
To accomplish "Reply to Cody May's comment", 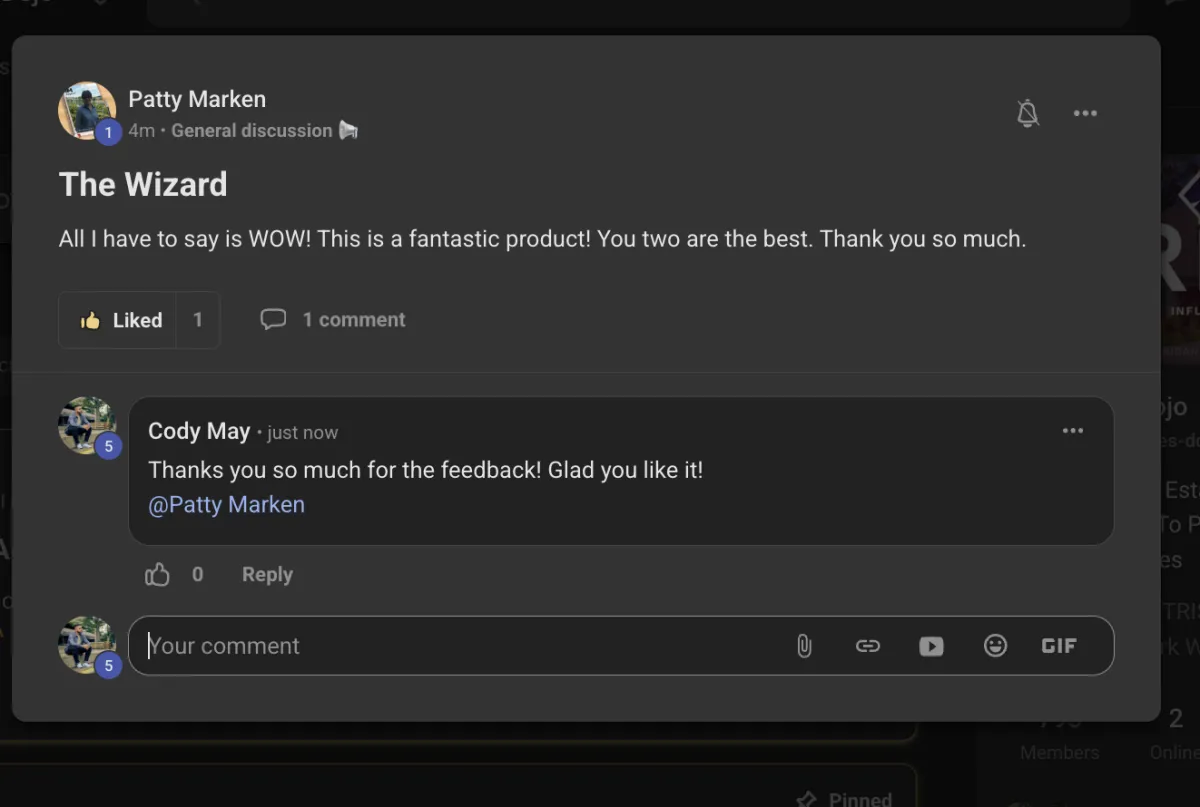I will [267, 575].
